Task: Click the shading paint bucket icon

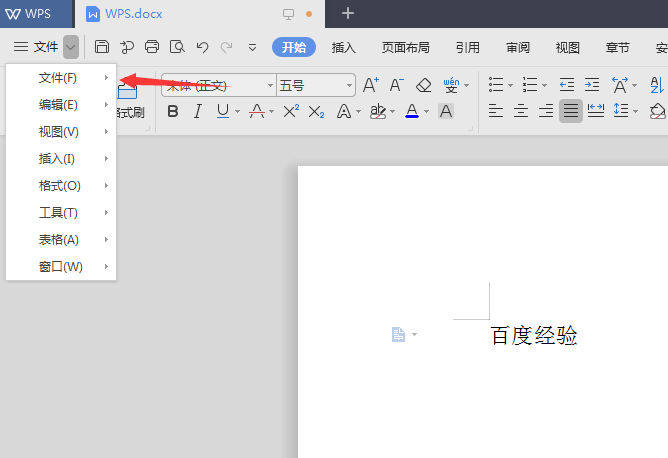Action: 657,111
